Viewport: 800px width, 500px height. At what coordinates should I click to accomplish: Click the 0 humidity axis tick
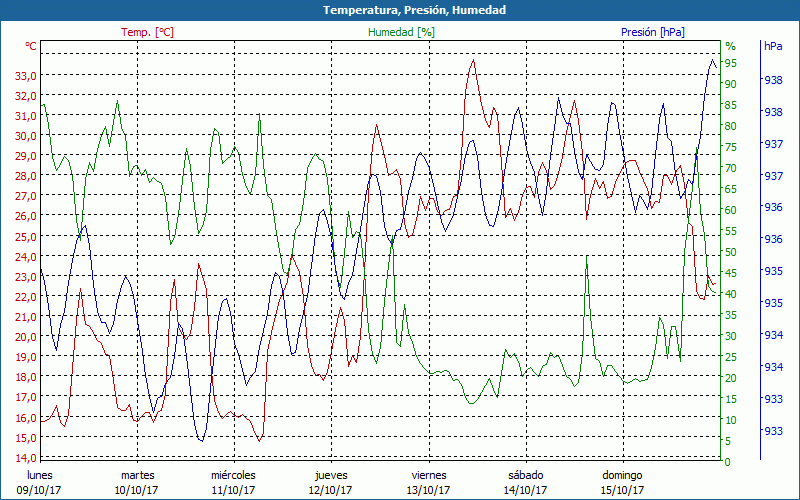tap(727, 462)
